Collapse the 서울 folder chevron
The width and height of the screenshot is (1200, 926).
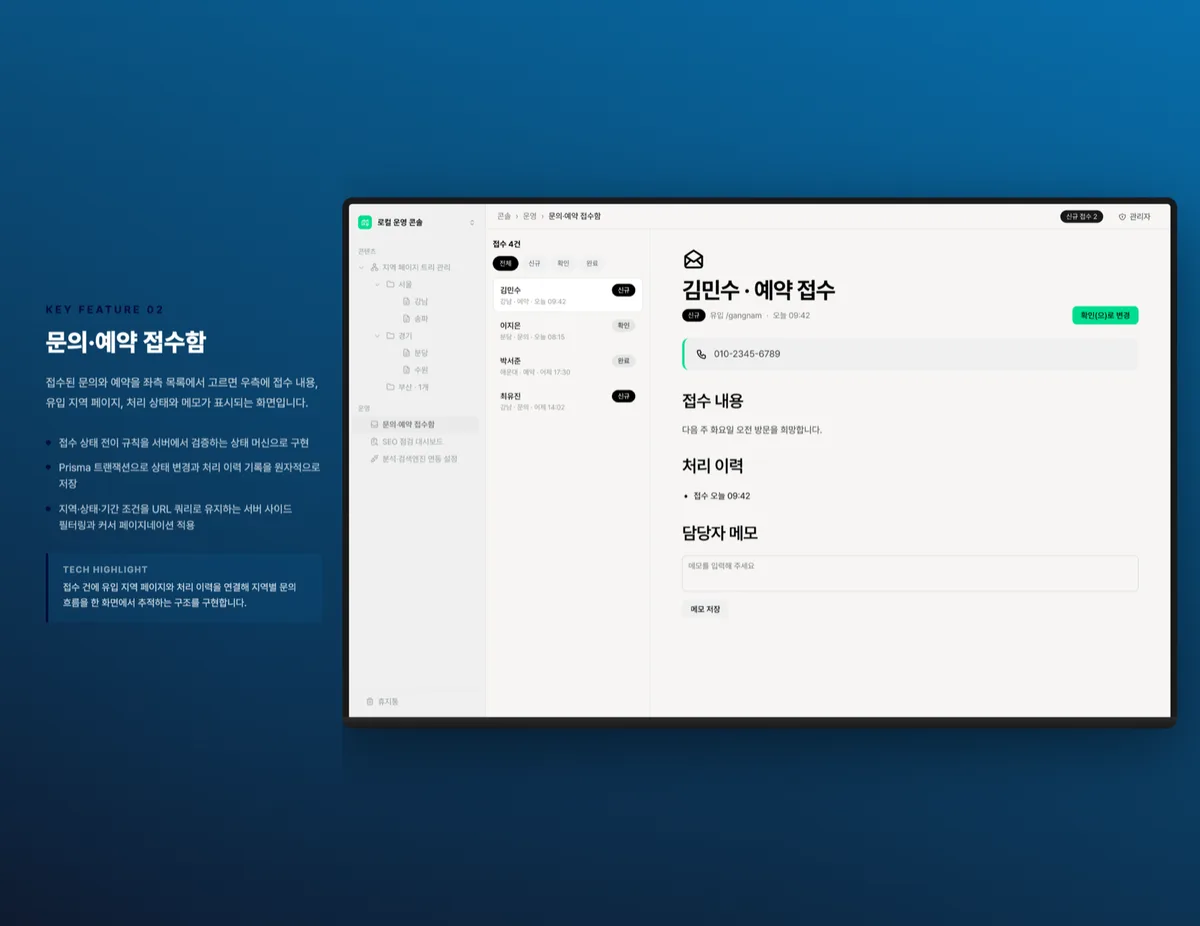click(378, 284)
